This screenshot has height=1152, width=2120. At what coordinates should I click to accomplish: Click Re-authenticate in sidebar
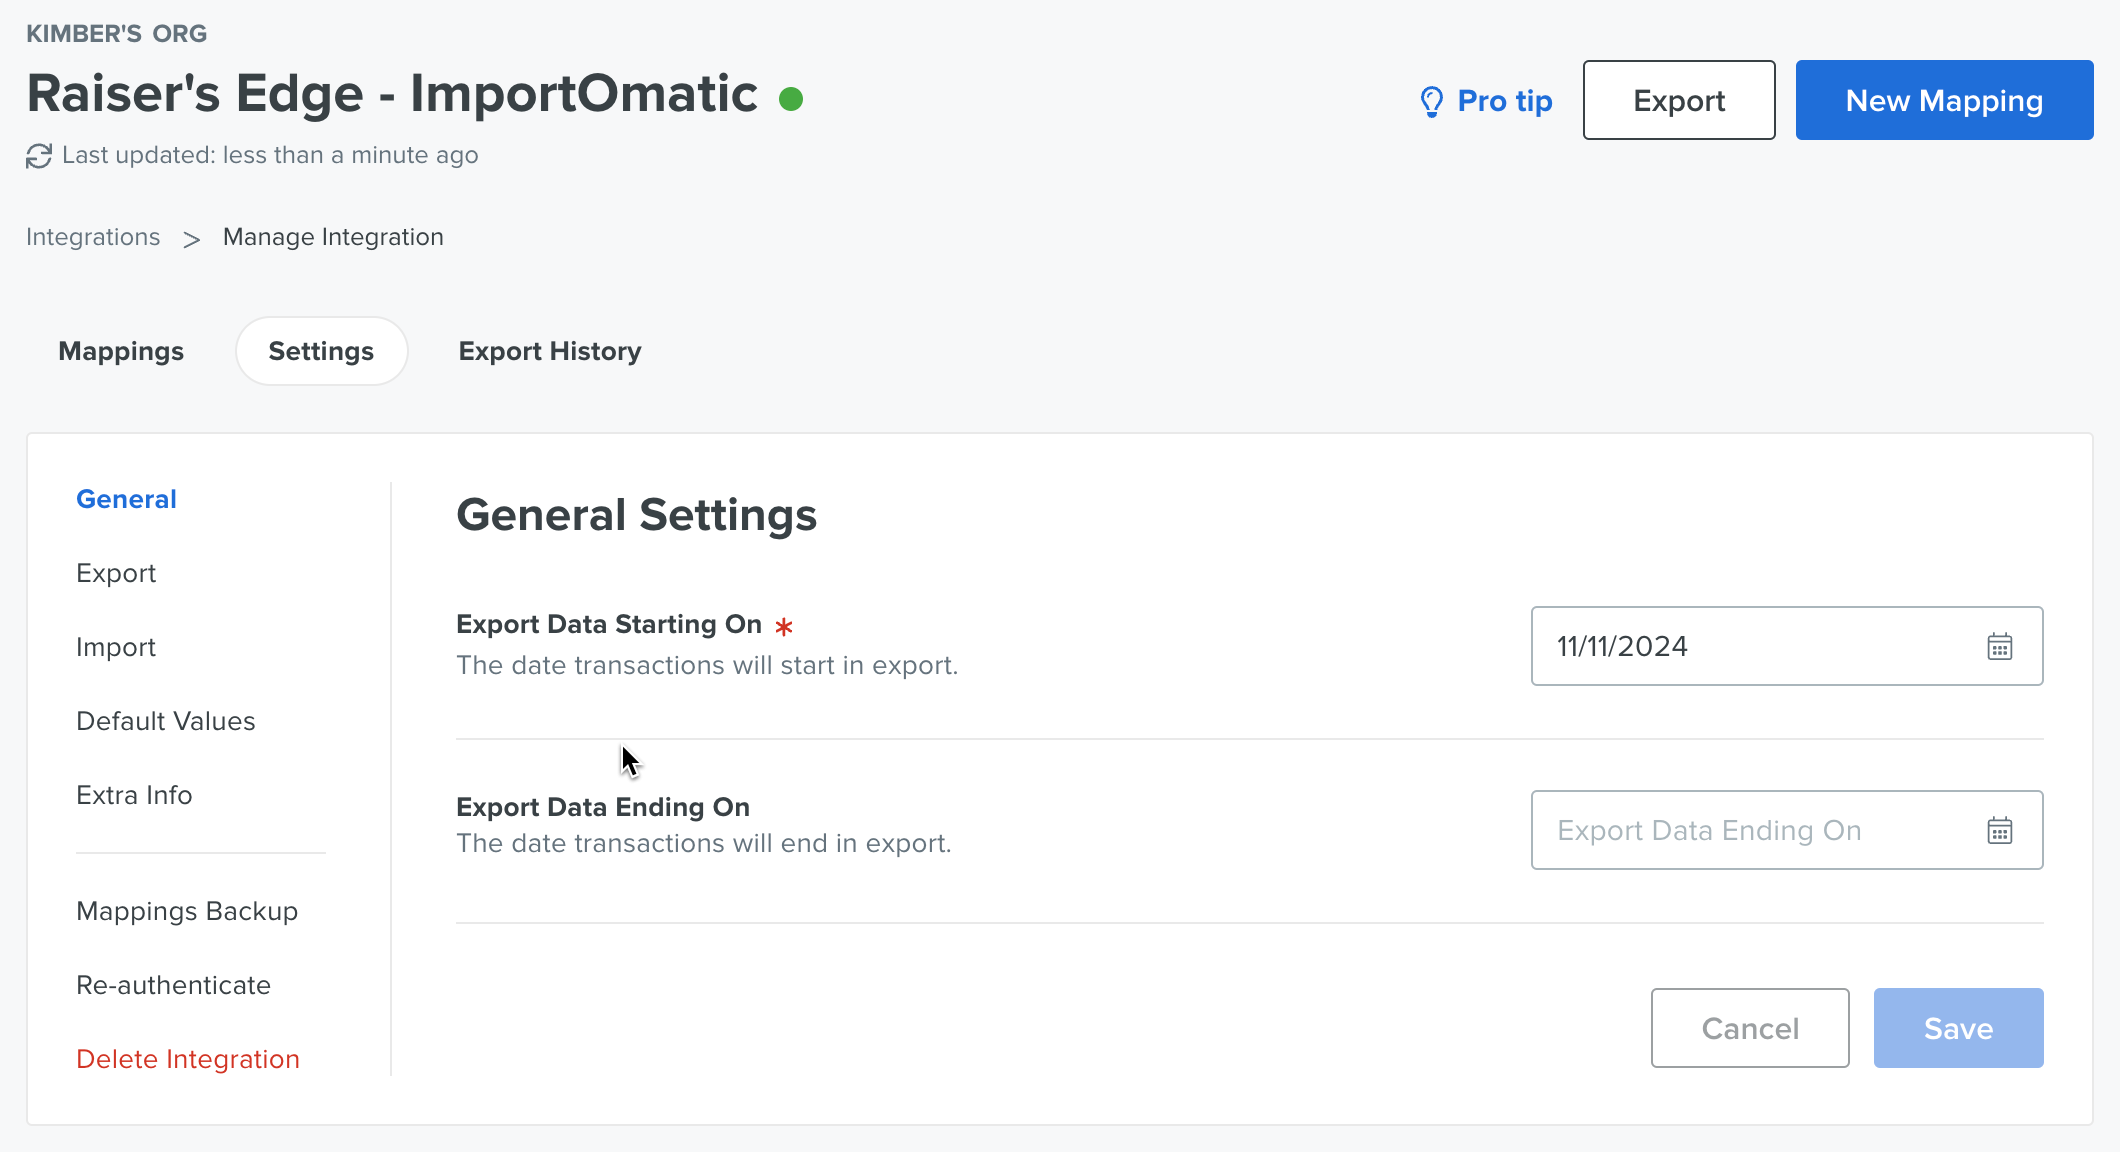tap(173, 985)
